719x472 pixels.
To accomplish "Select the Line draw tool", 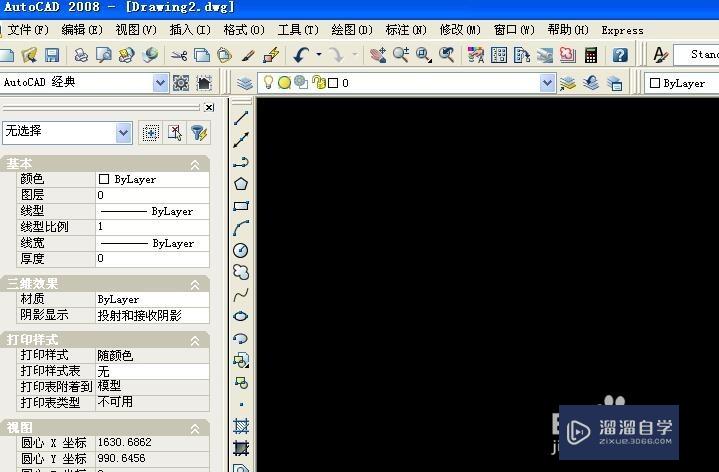I will point(241,118).
